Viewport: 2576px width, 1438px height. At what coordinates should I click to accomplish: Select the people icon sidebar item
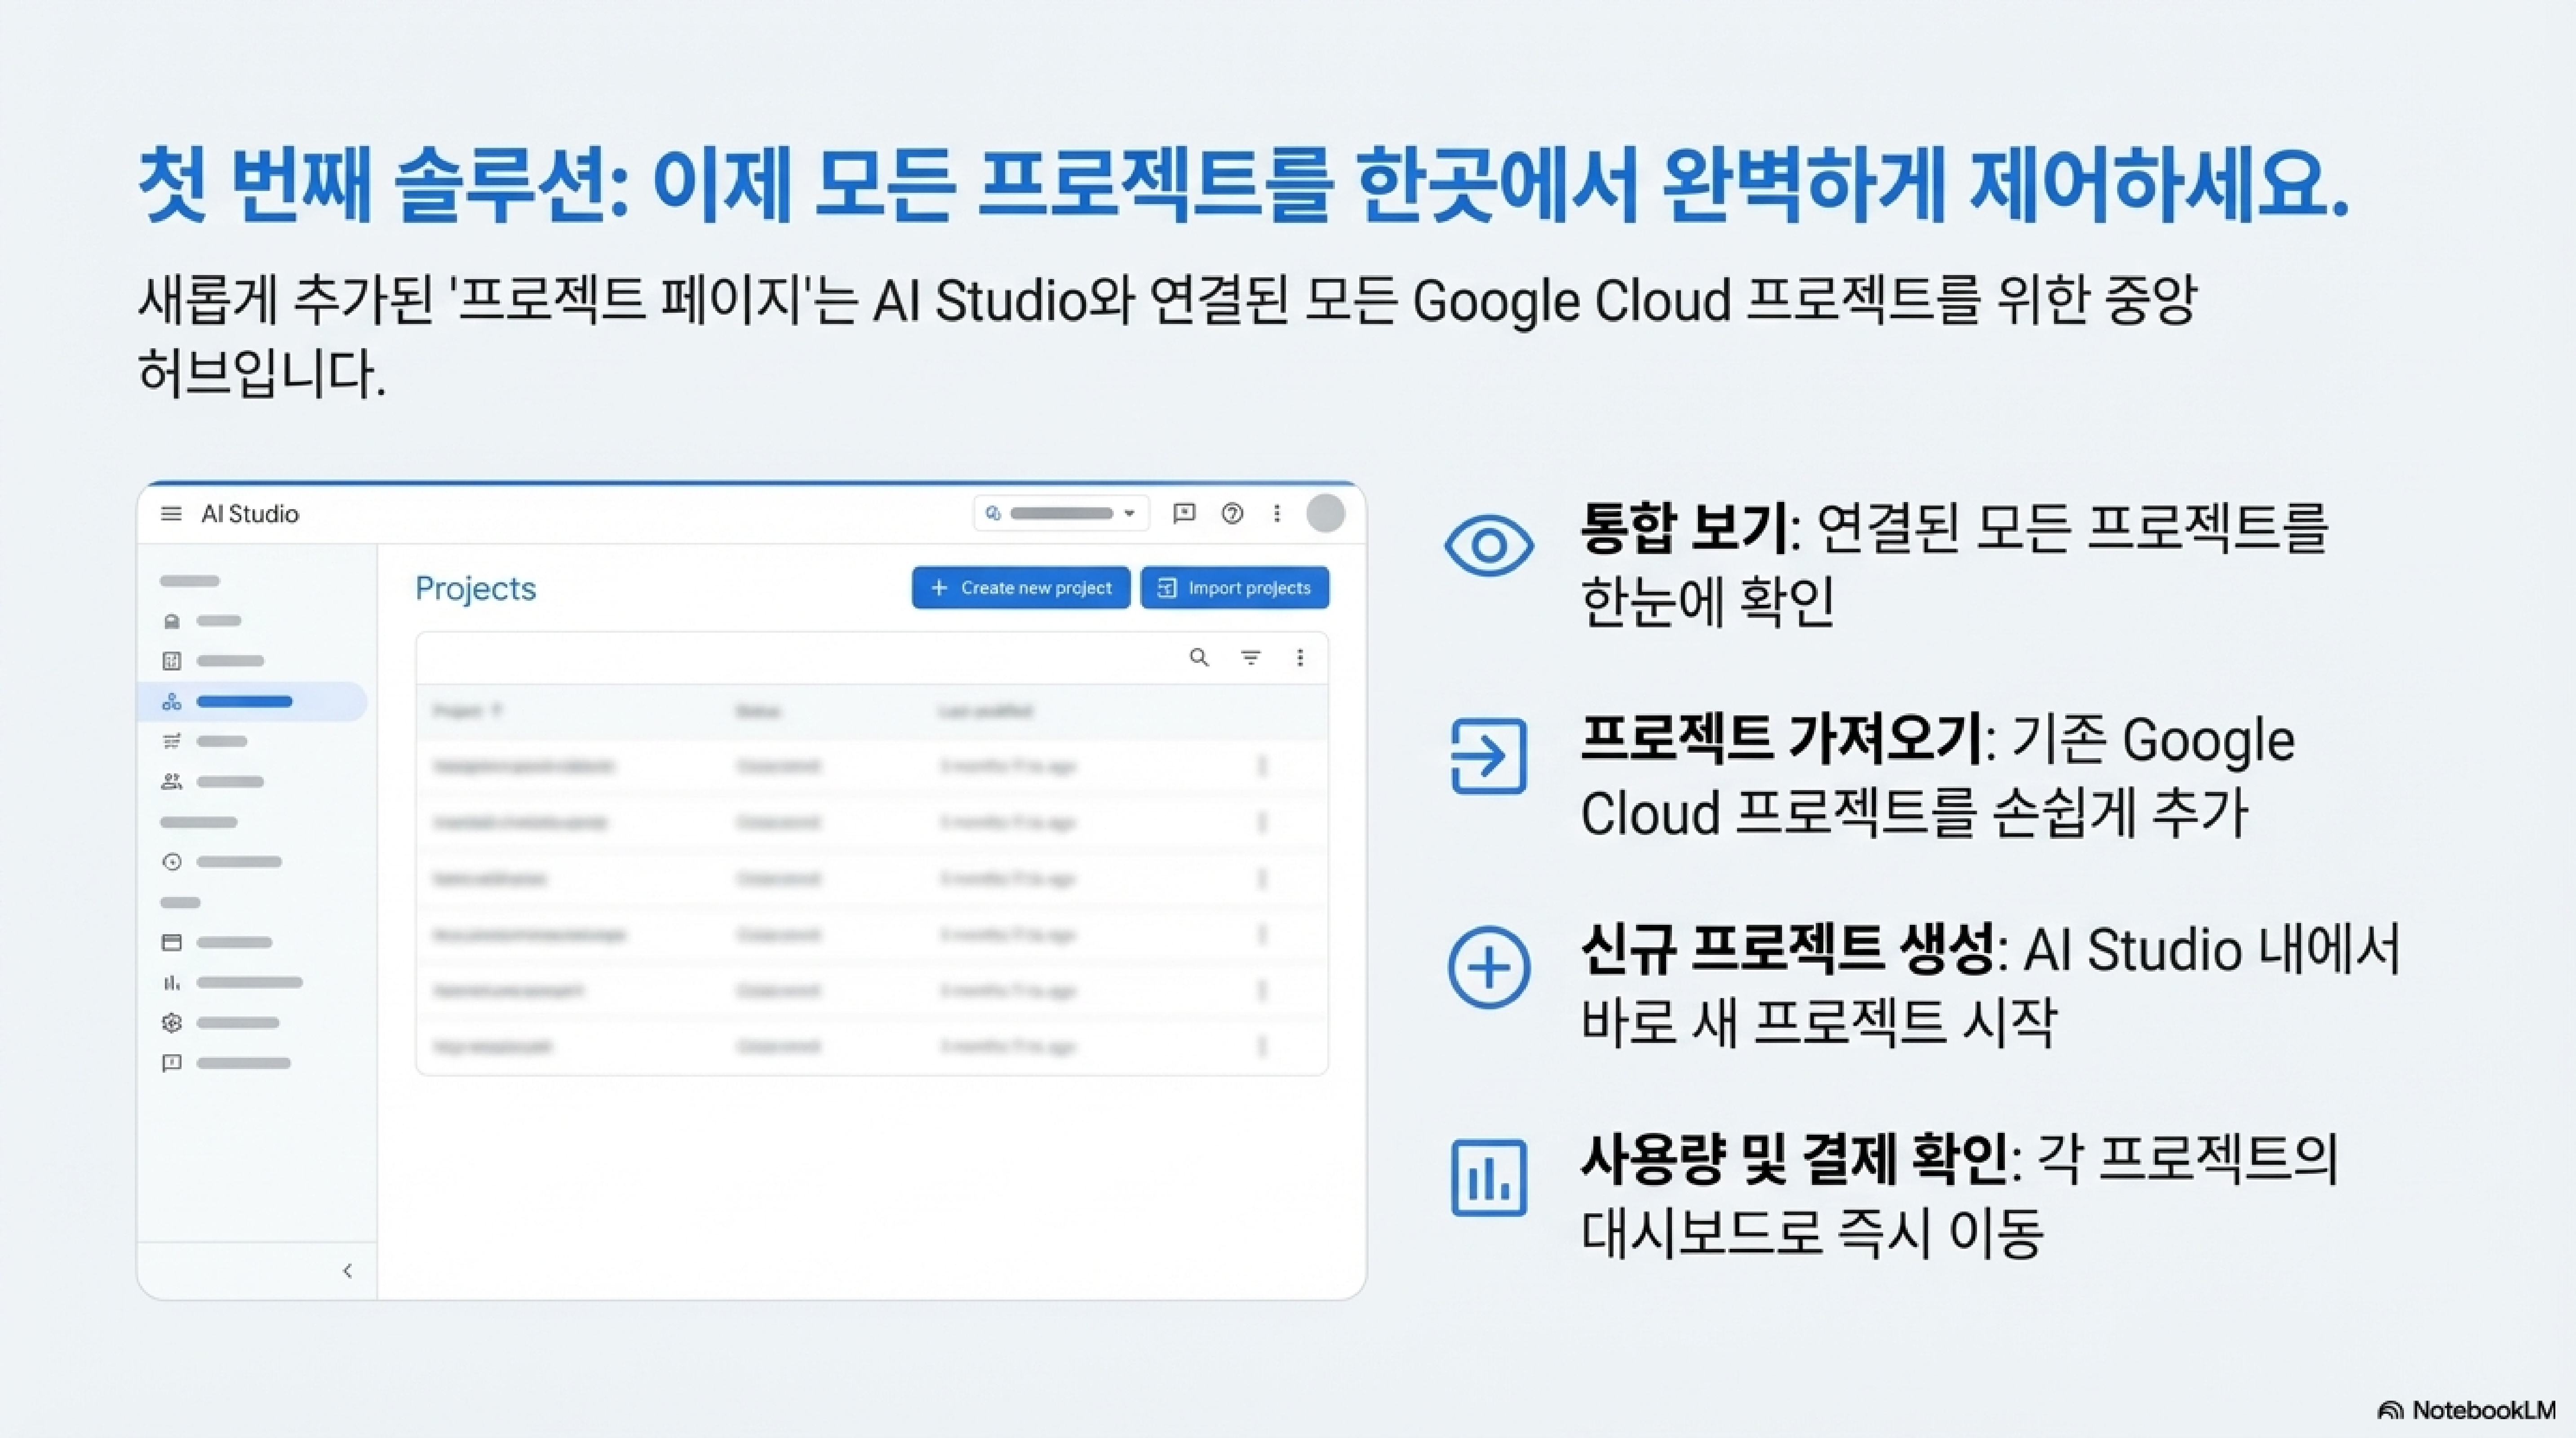[x=172, y=782]
